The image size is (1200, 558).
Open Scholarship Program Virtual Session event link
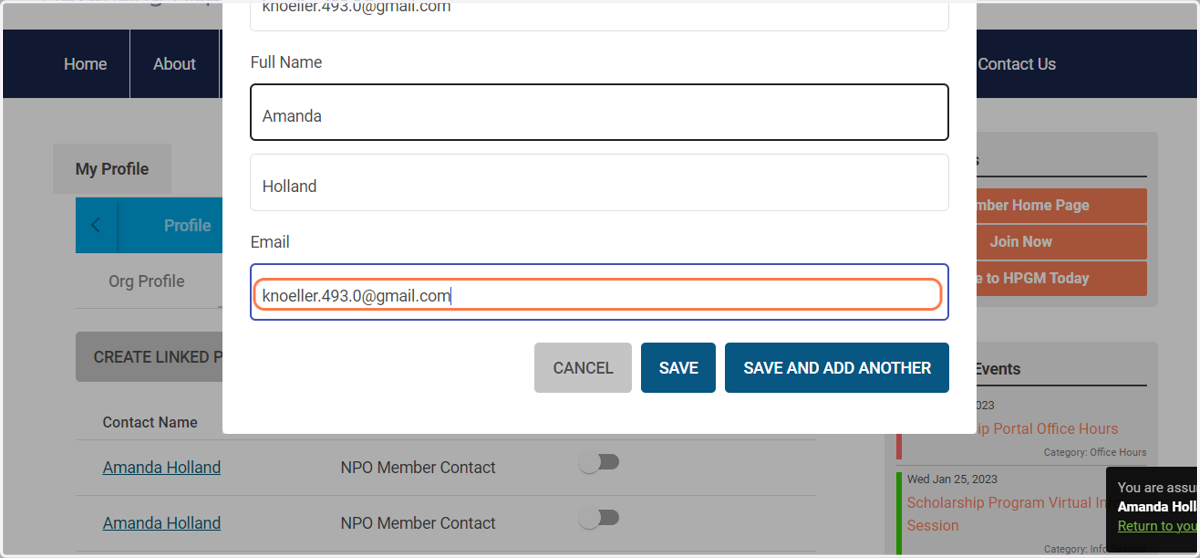pyautogui.click(x=1007, y=514)
